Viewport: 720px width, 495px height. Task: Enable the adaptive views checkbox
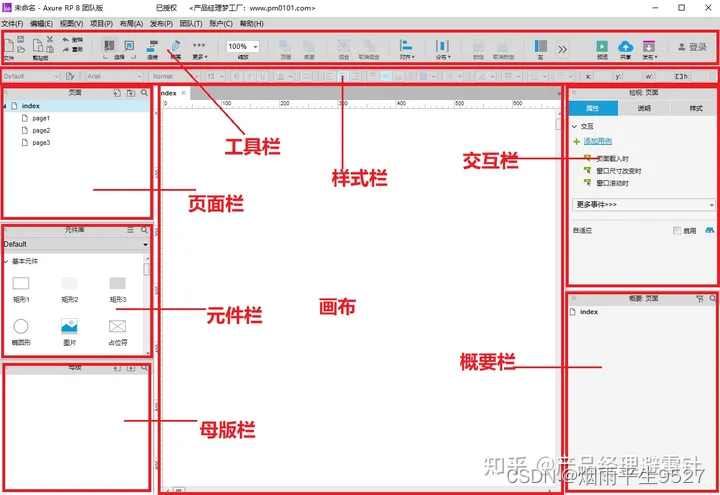click(x=677, y=231)
